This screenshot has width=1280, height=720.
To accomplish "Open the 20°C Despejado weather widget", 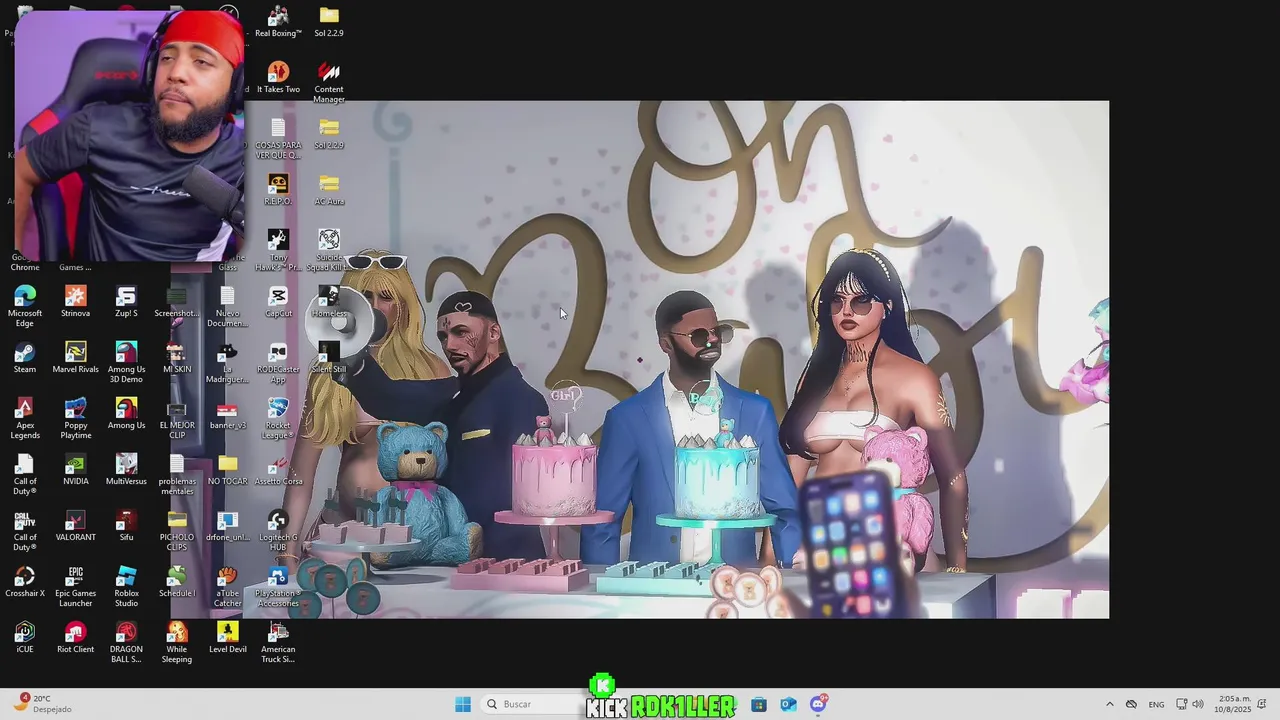I will 42,704.
